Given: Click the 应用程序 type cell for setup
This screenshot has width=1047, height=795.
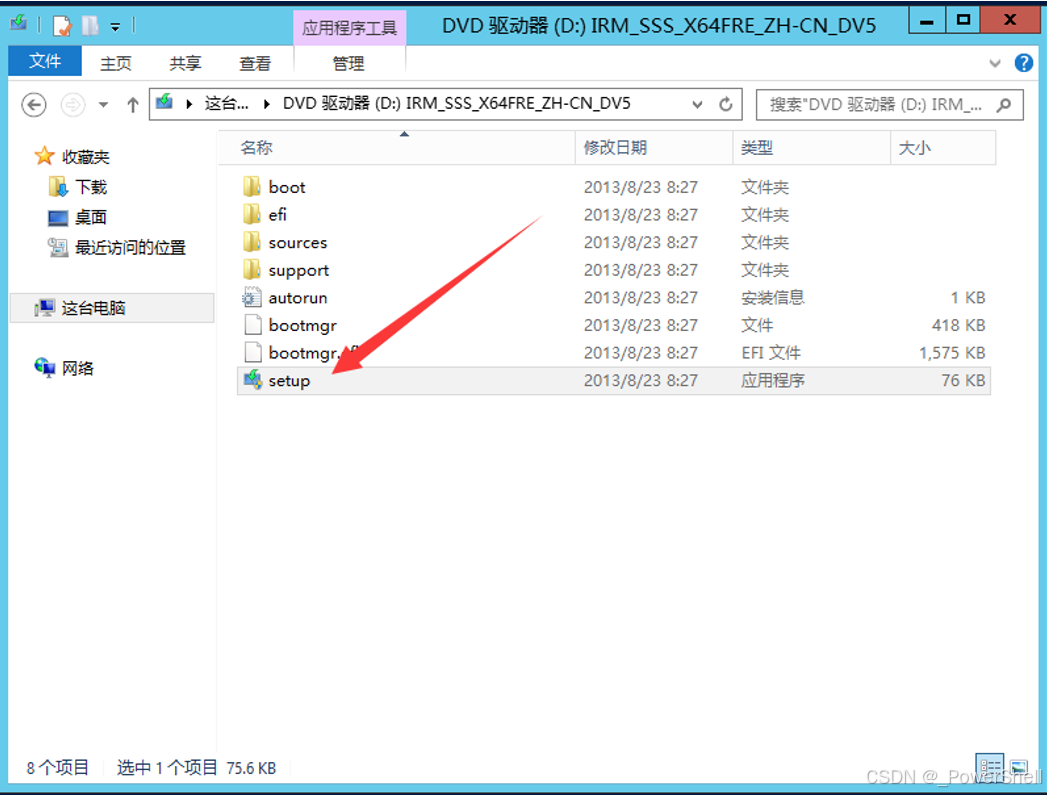Looking at the screenshot, I should [x=773, y=380].
